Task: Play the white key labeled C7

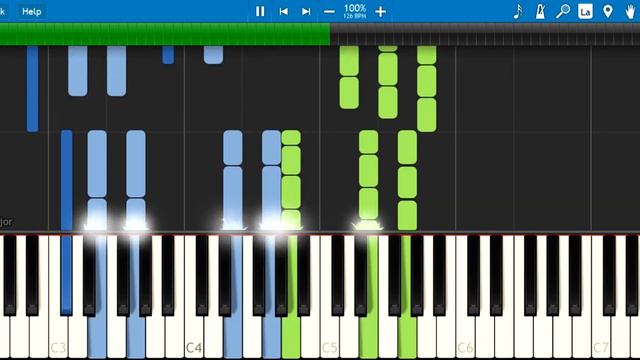Action: click(x=600, y=337)
